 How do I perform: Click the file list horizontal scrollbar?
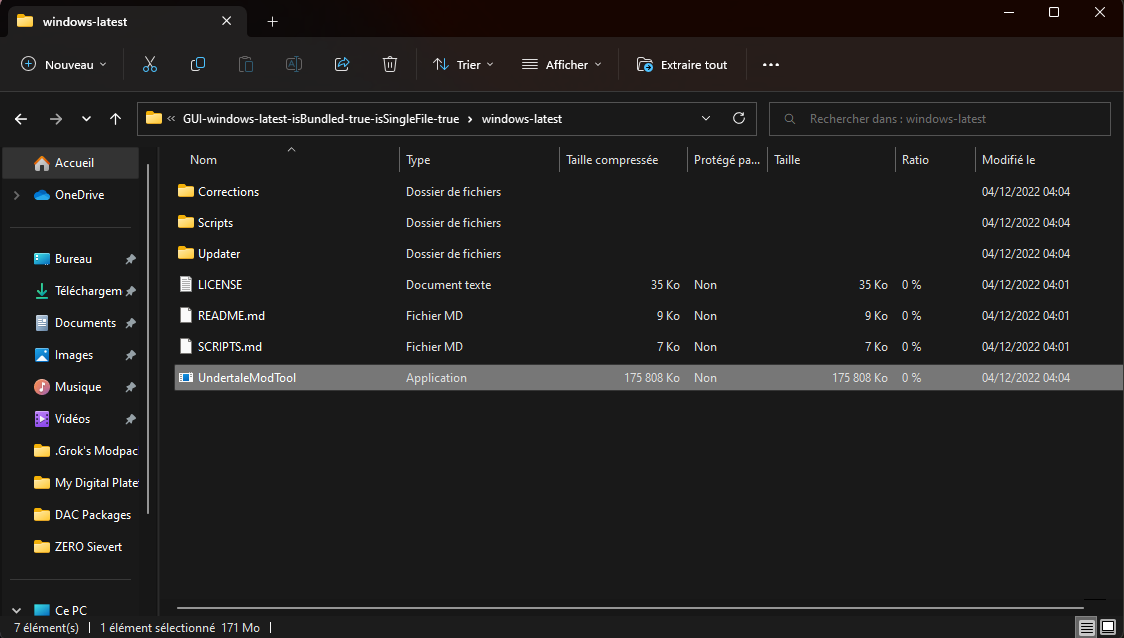[x=629, y=609]
